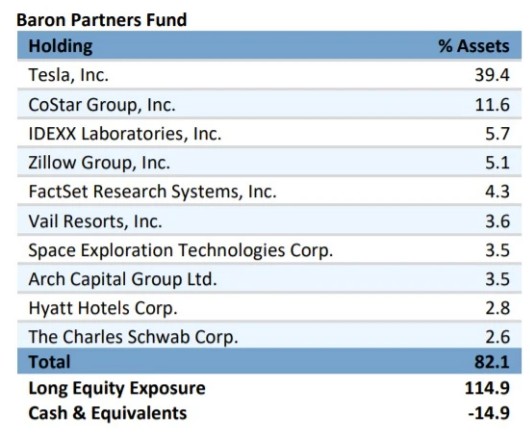This screenshot has width=530, height=437.
Task: Click the Tesla, Inc. row
Action: point(269,75)
